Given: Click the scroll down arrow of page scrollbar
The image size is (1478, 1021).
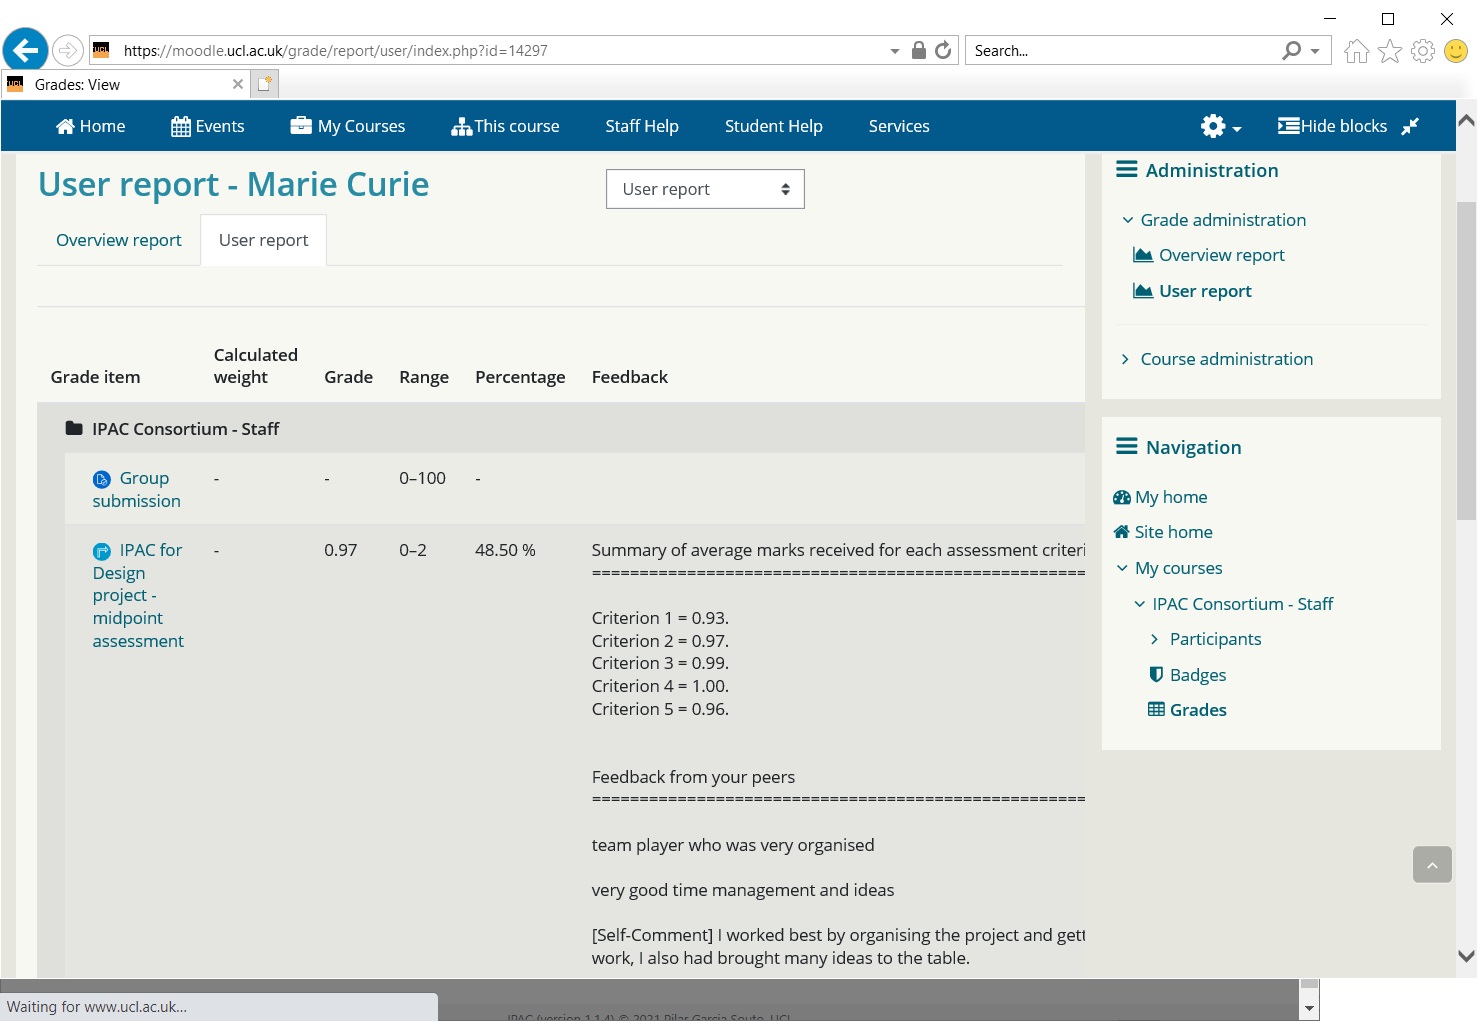Looking at the screenshot, I should (1466, 956).
